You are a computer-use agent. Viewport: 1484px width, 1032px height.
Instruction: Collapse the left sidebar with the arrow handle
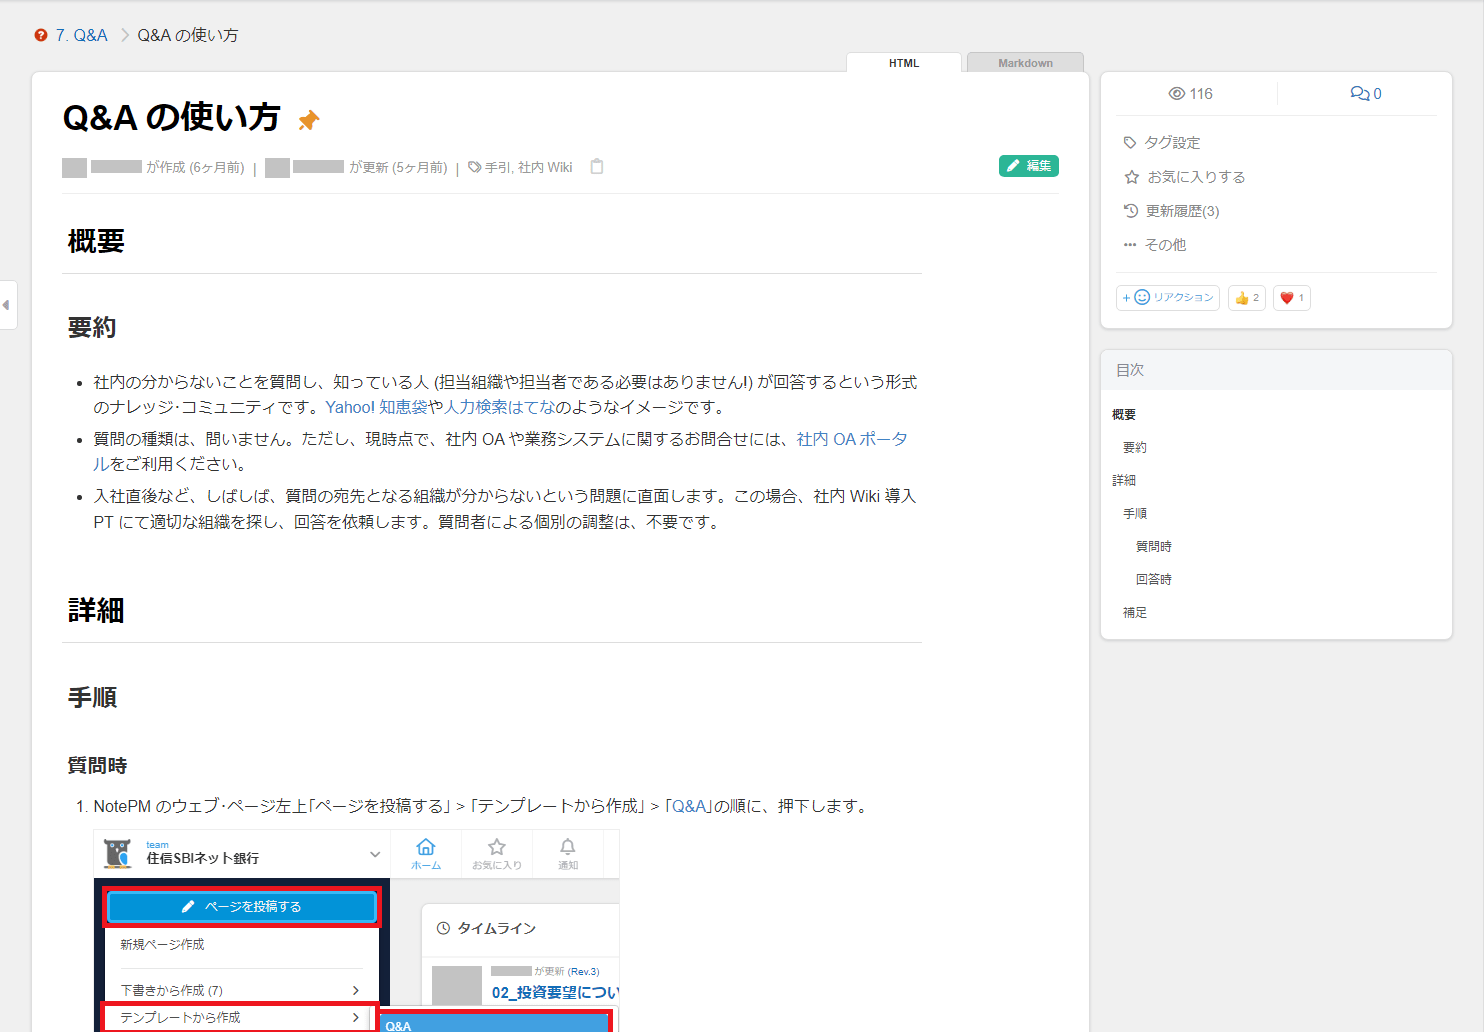coord(7,305)
